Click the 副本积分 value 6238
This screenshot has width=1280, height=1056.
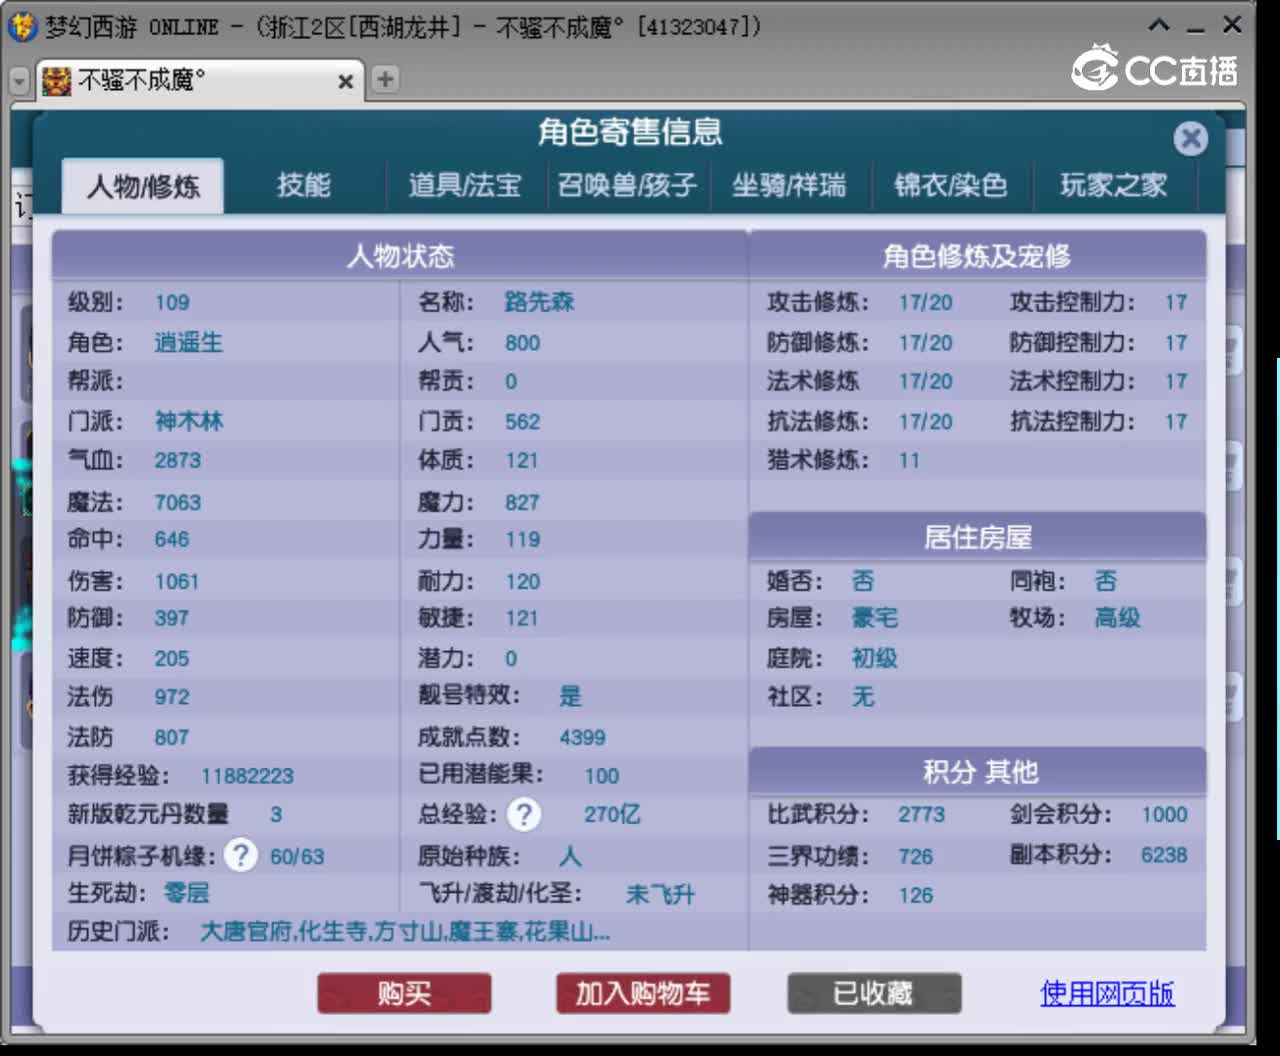pos(1164,855)
